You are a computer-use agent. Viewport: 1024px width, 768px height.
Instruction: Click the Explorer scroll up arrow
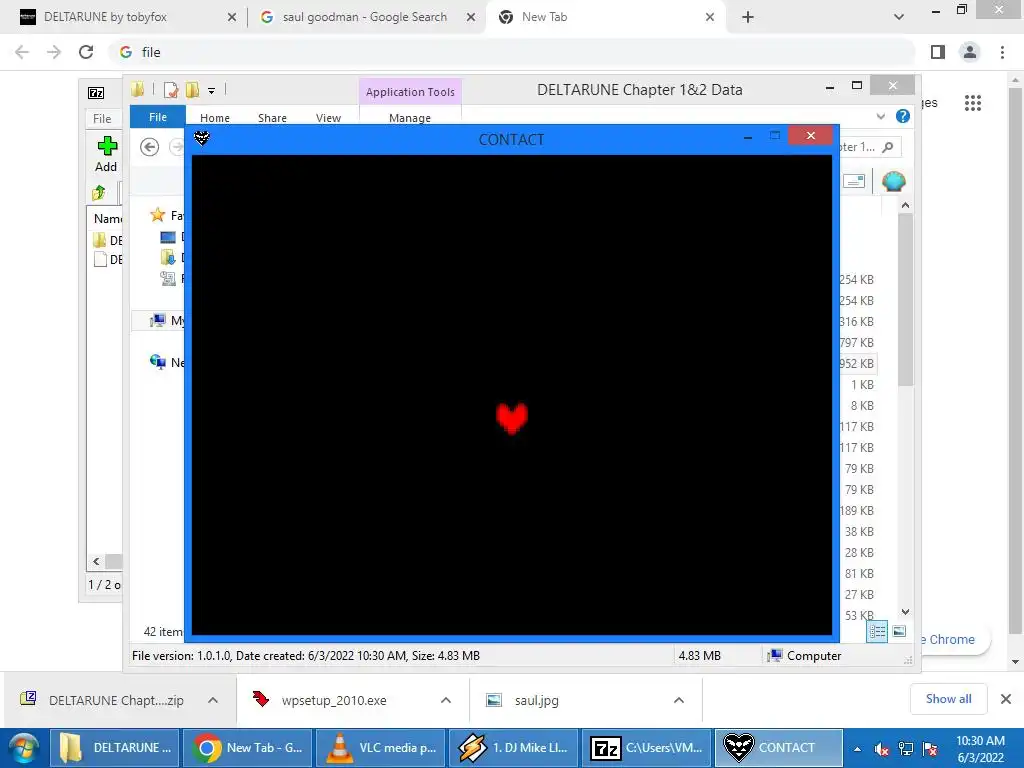pyautogui.click(x=905, y=205)
